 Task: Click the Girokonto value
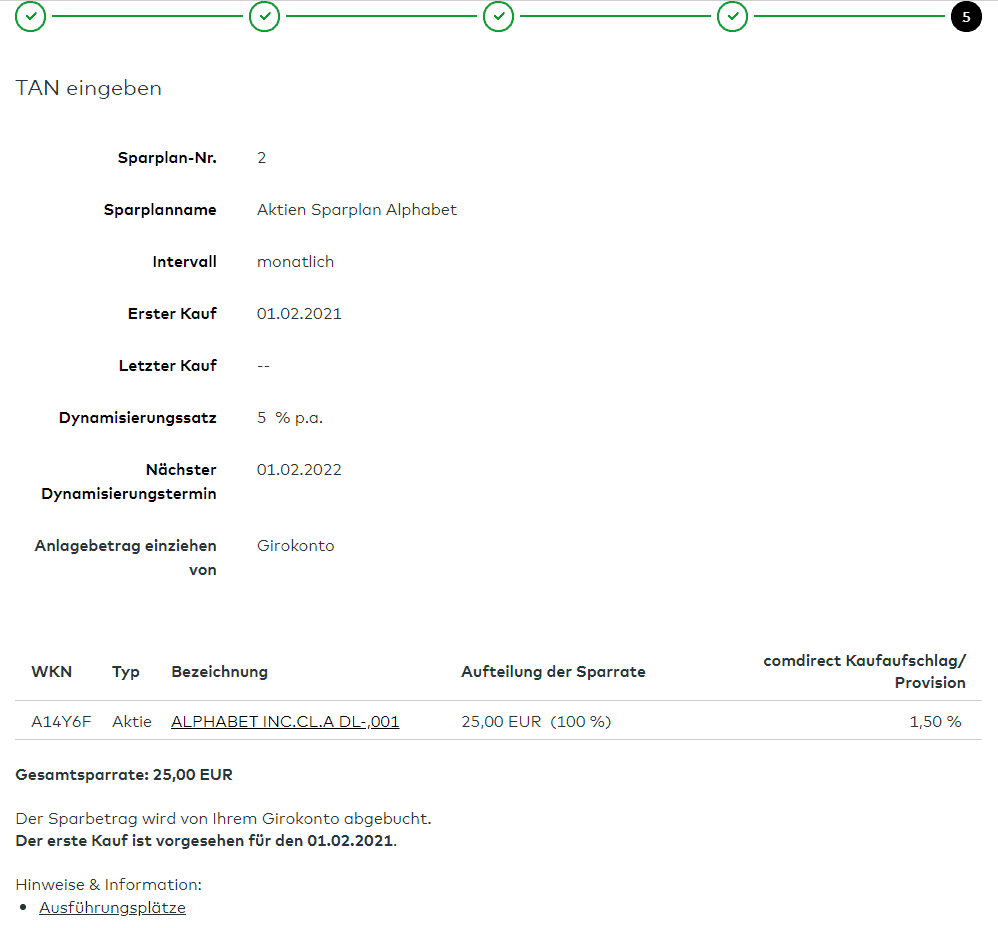click(295, 545)
